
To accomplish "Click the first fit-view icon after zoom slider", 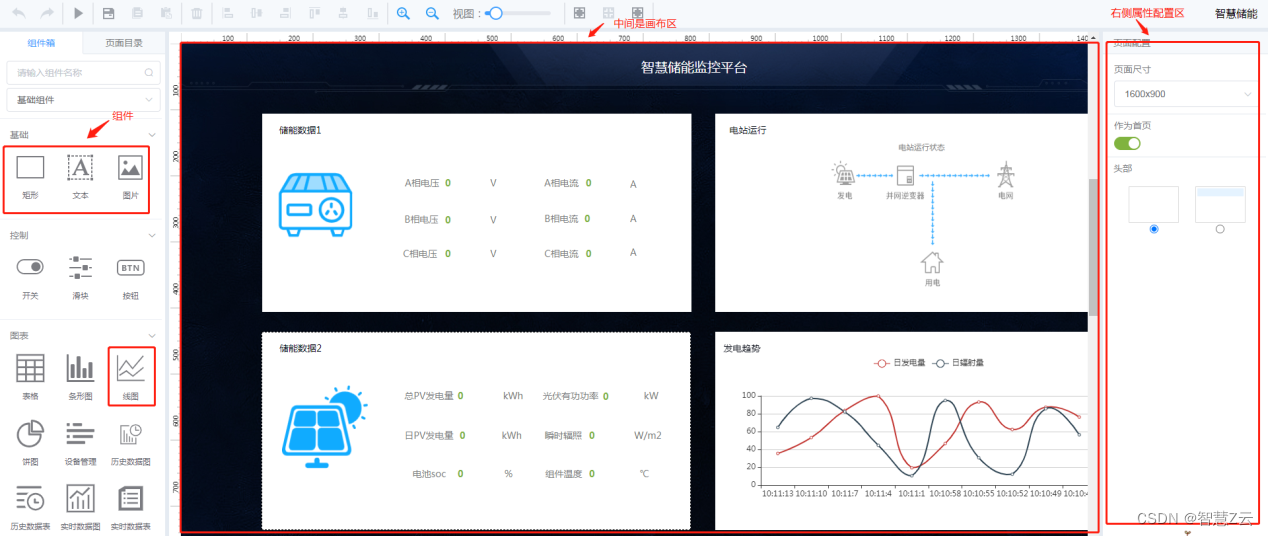I will pyautogui.click(x=579, y=13).
